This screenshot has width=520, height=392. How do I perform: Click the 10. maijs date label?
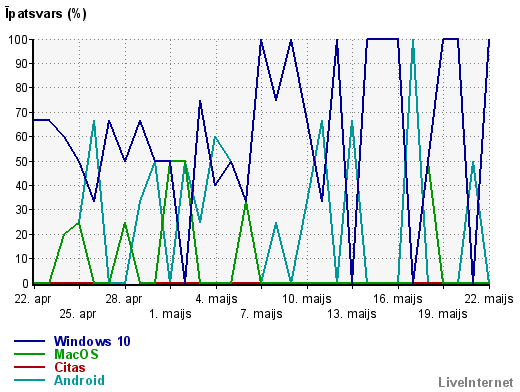coord(307,299)
